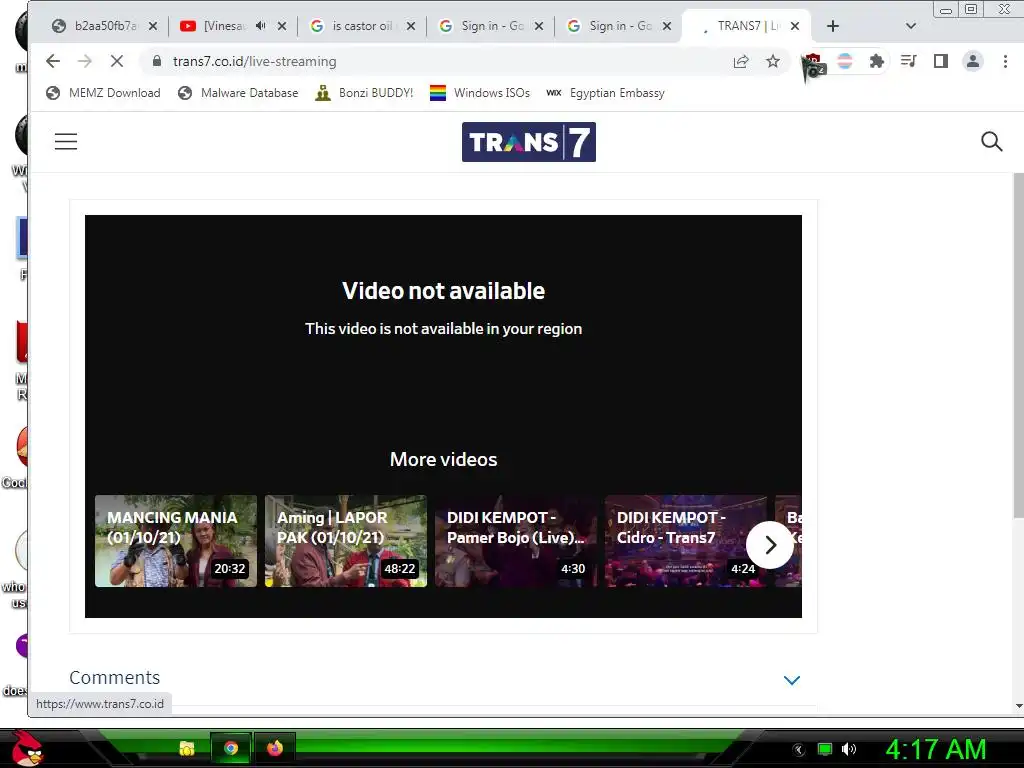Open the Chrome profile avatar
Image resolution: width=1024 pixels, height=768 pixels.
[x=972, y=61]
